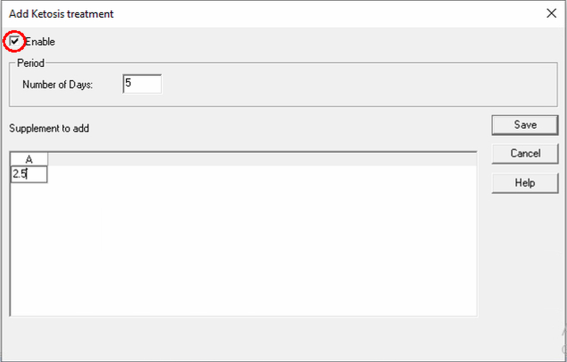The image size is (567, 362).
Task: Open Help for this dialog
Action: [525, 183]
